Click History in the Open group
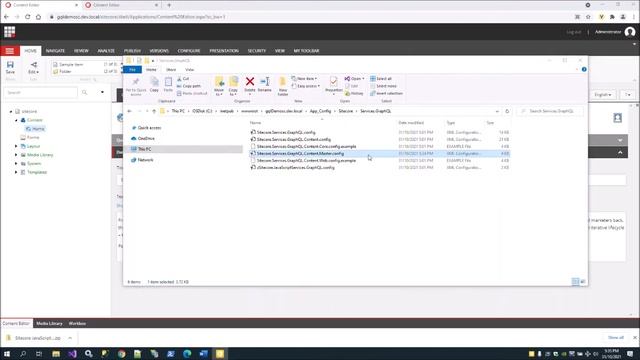 (x=354, y=93)
